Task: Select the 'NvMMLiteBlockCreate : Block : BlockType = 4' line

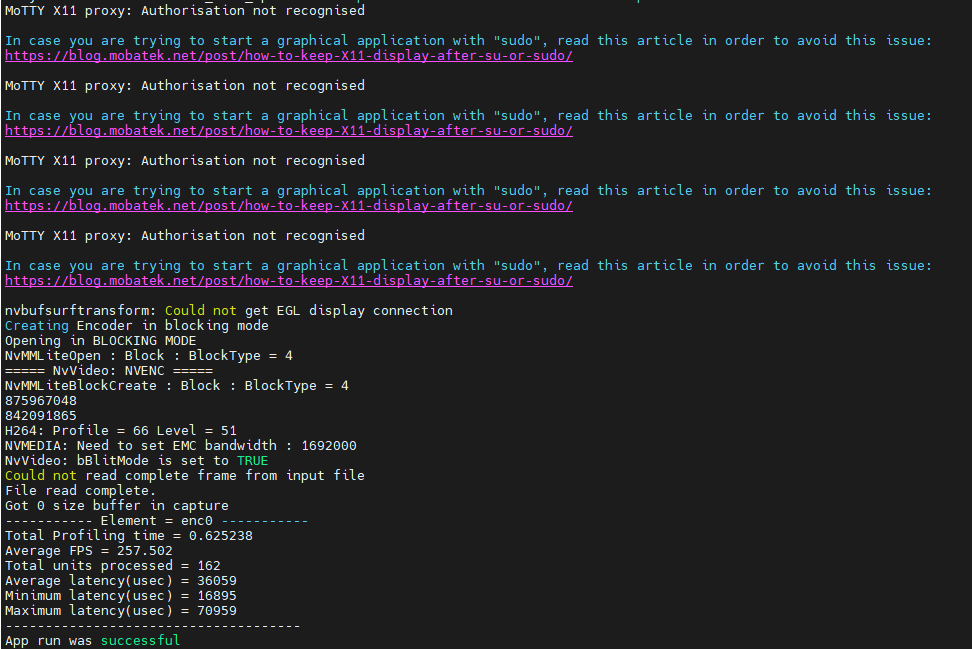Action: [177, 386]
